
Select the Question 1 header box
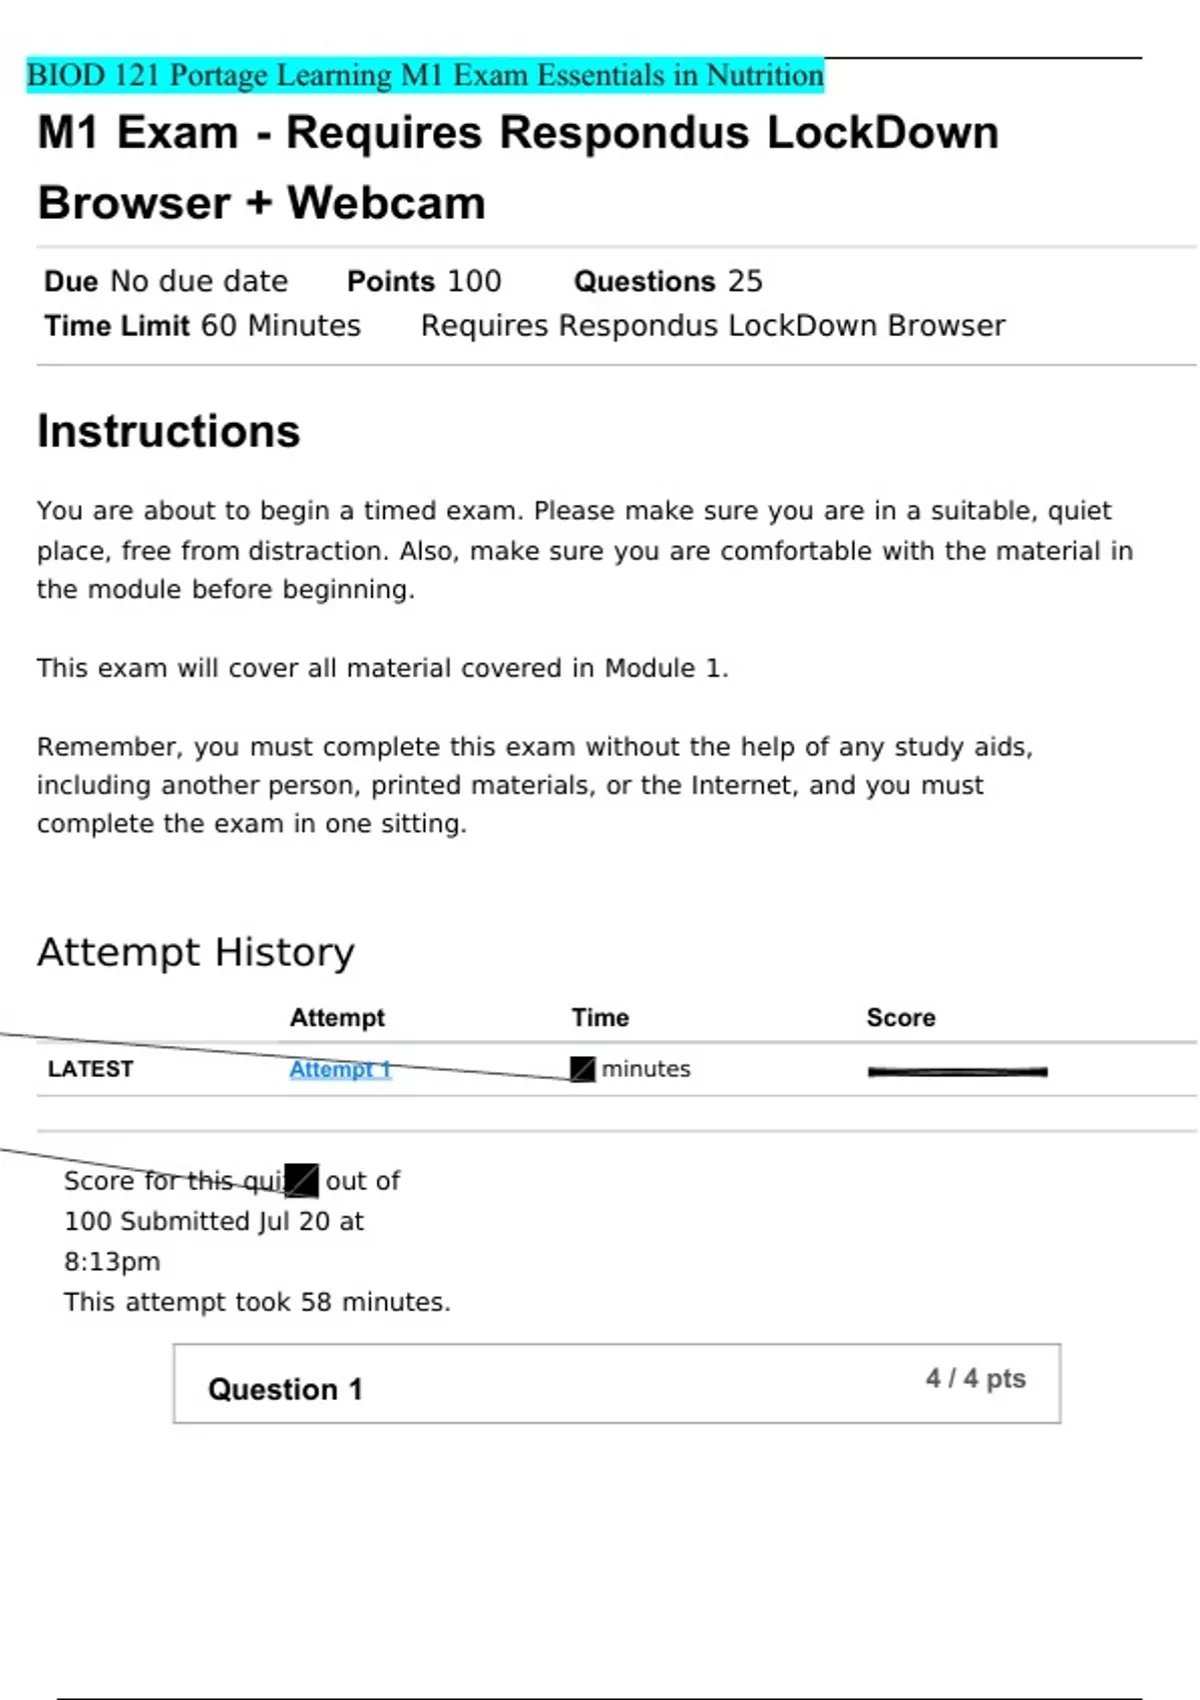point(616,1384)
